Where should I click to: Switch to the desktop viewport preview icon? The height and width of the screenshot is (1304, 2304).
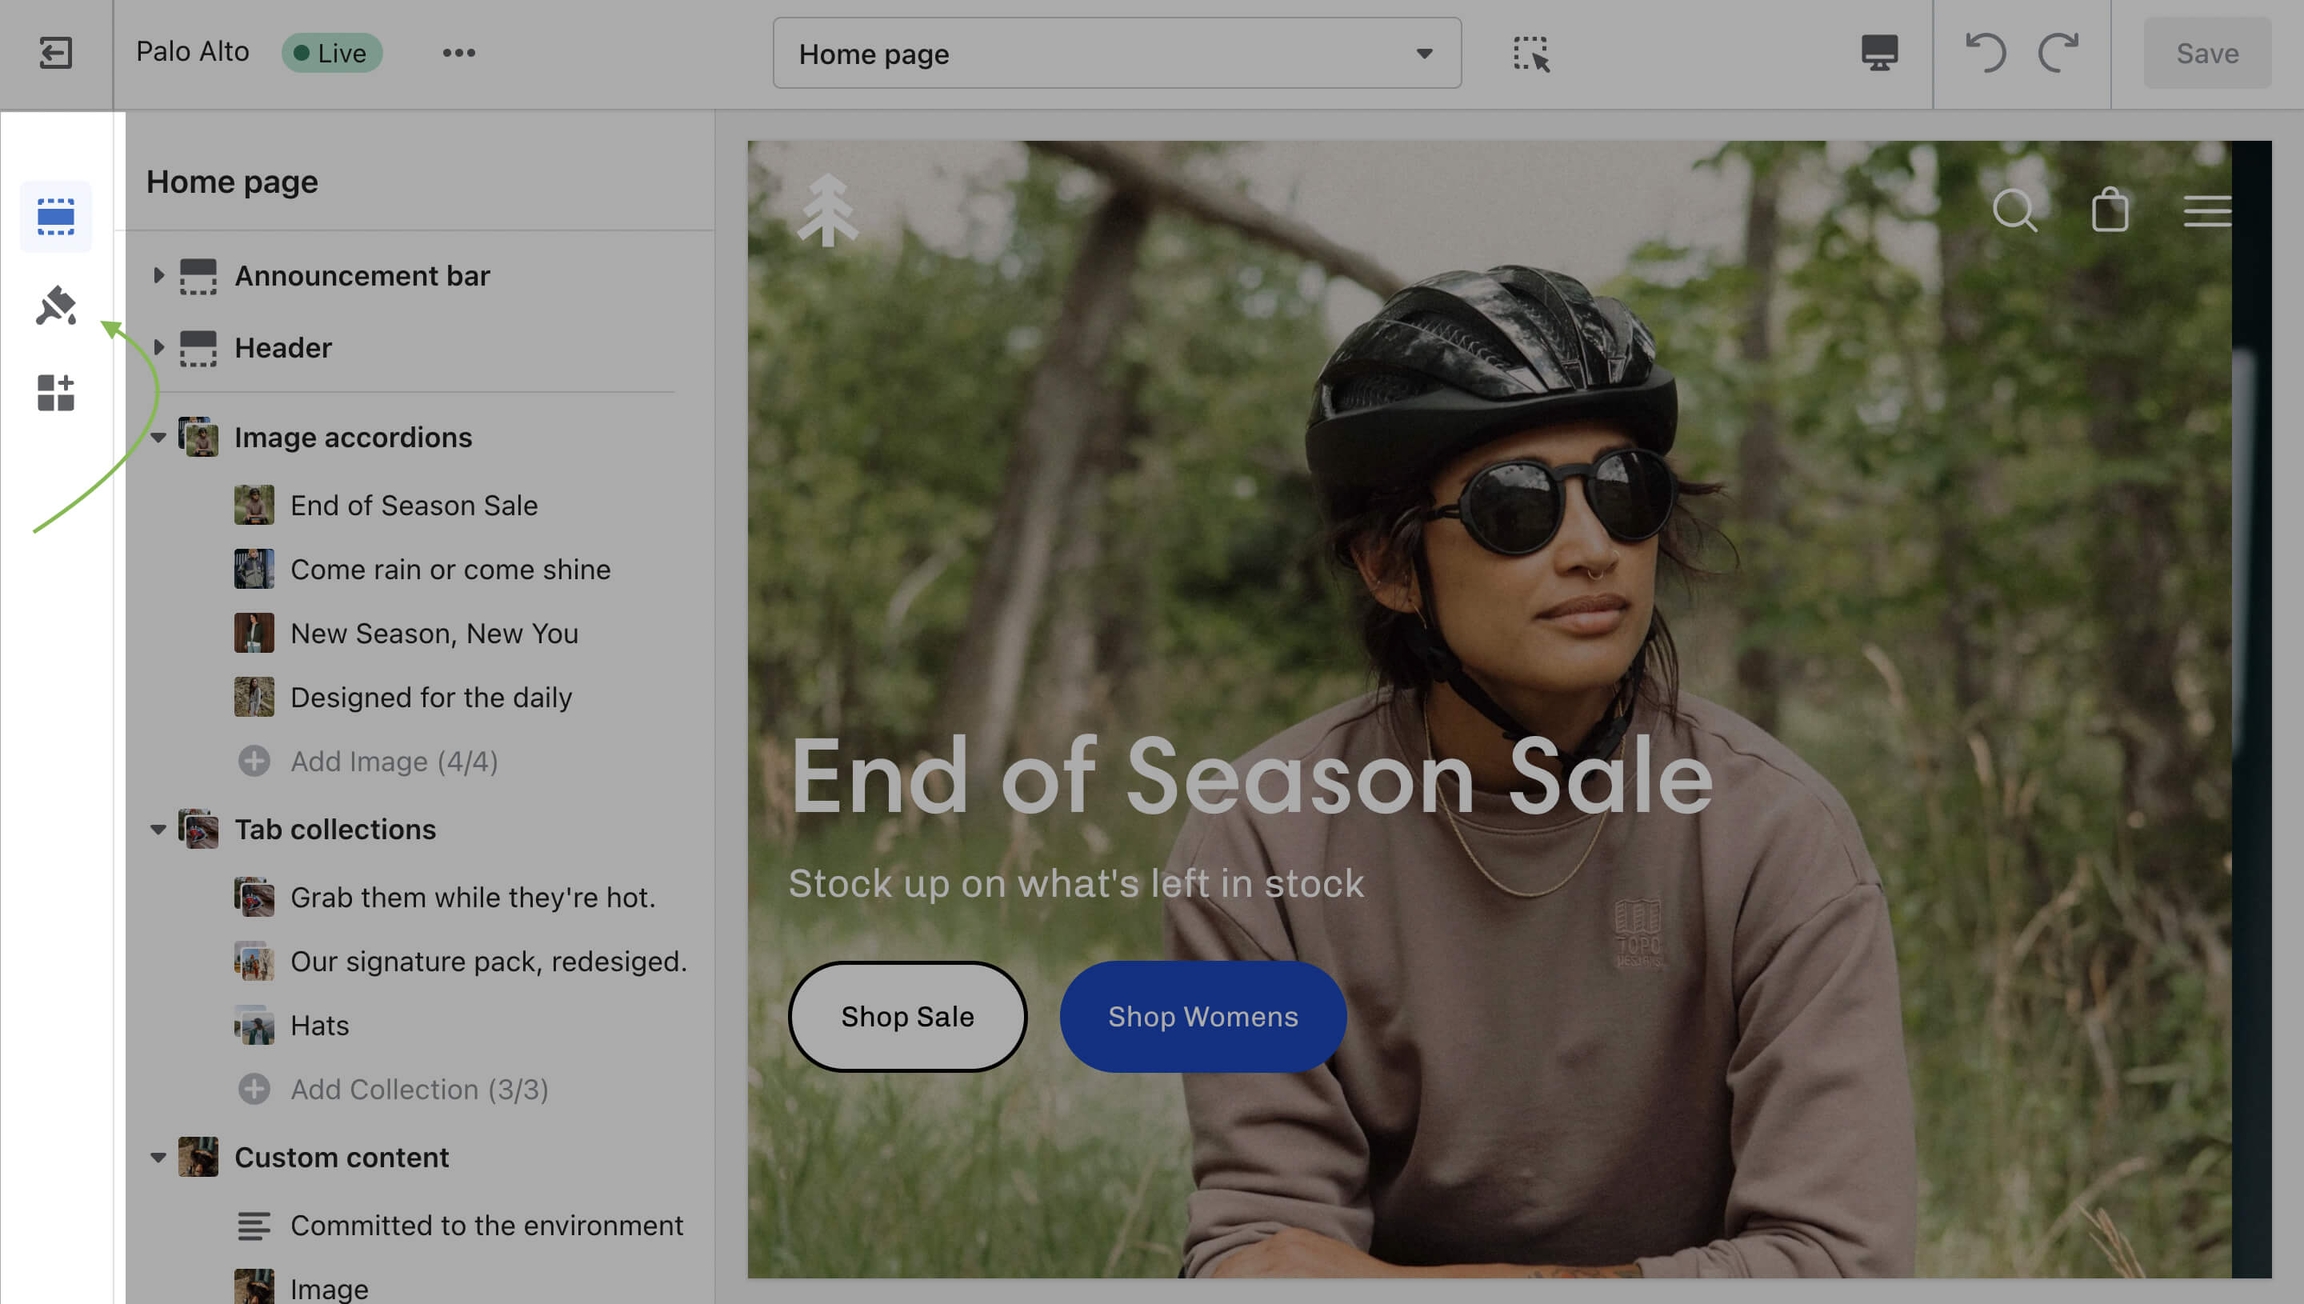tap(1879, 53)
